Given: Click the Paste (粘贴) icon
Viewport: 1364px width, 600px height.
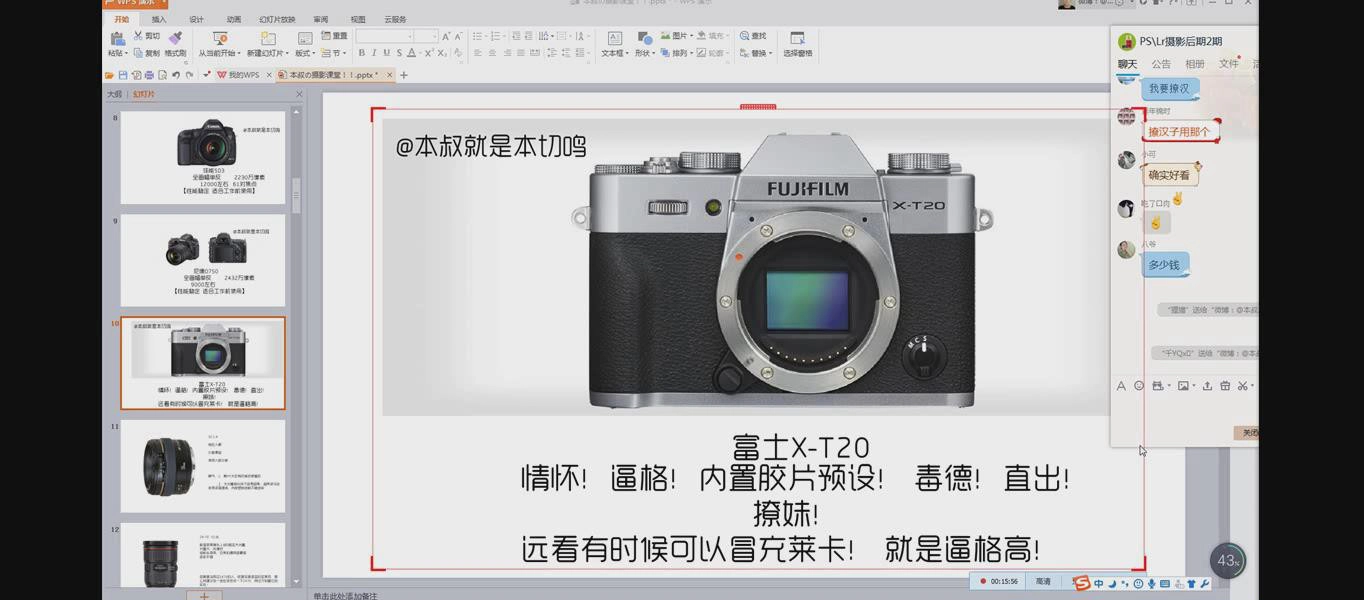Looking at the screenshot, I should [117, 39].
